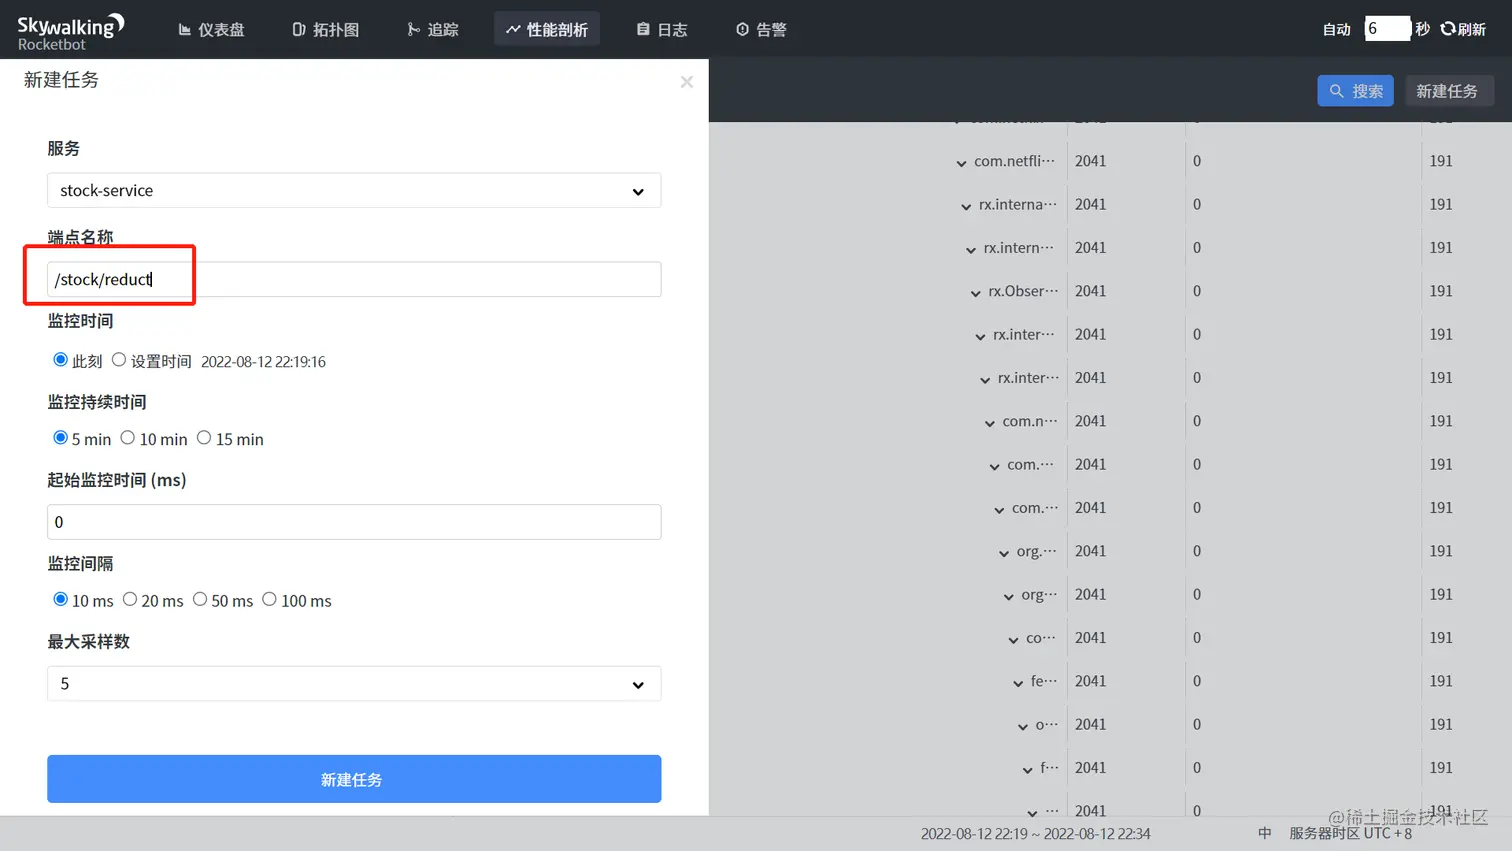Screen dimensions: 1512x851
Task: Select 100 ms monitoring interval
Action: coord(269,599)
